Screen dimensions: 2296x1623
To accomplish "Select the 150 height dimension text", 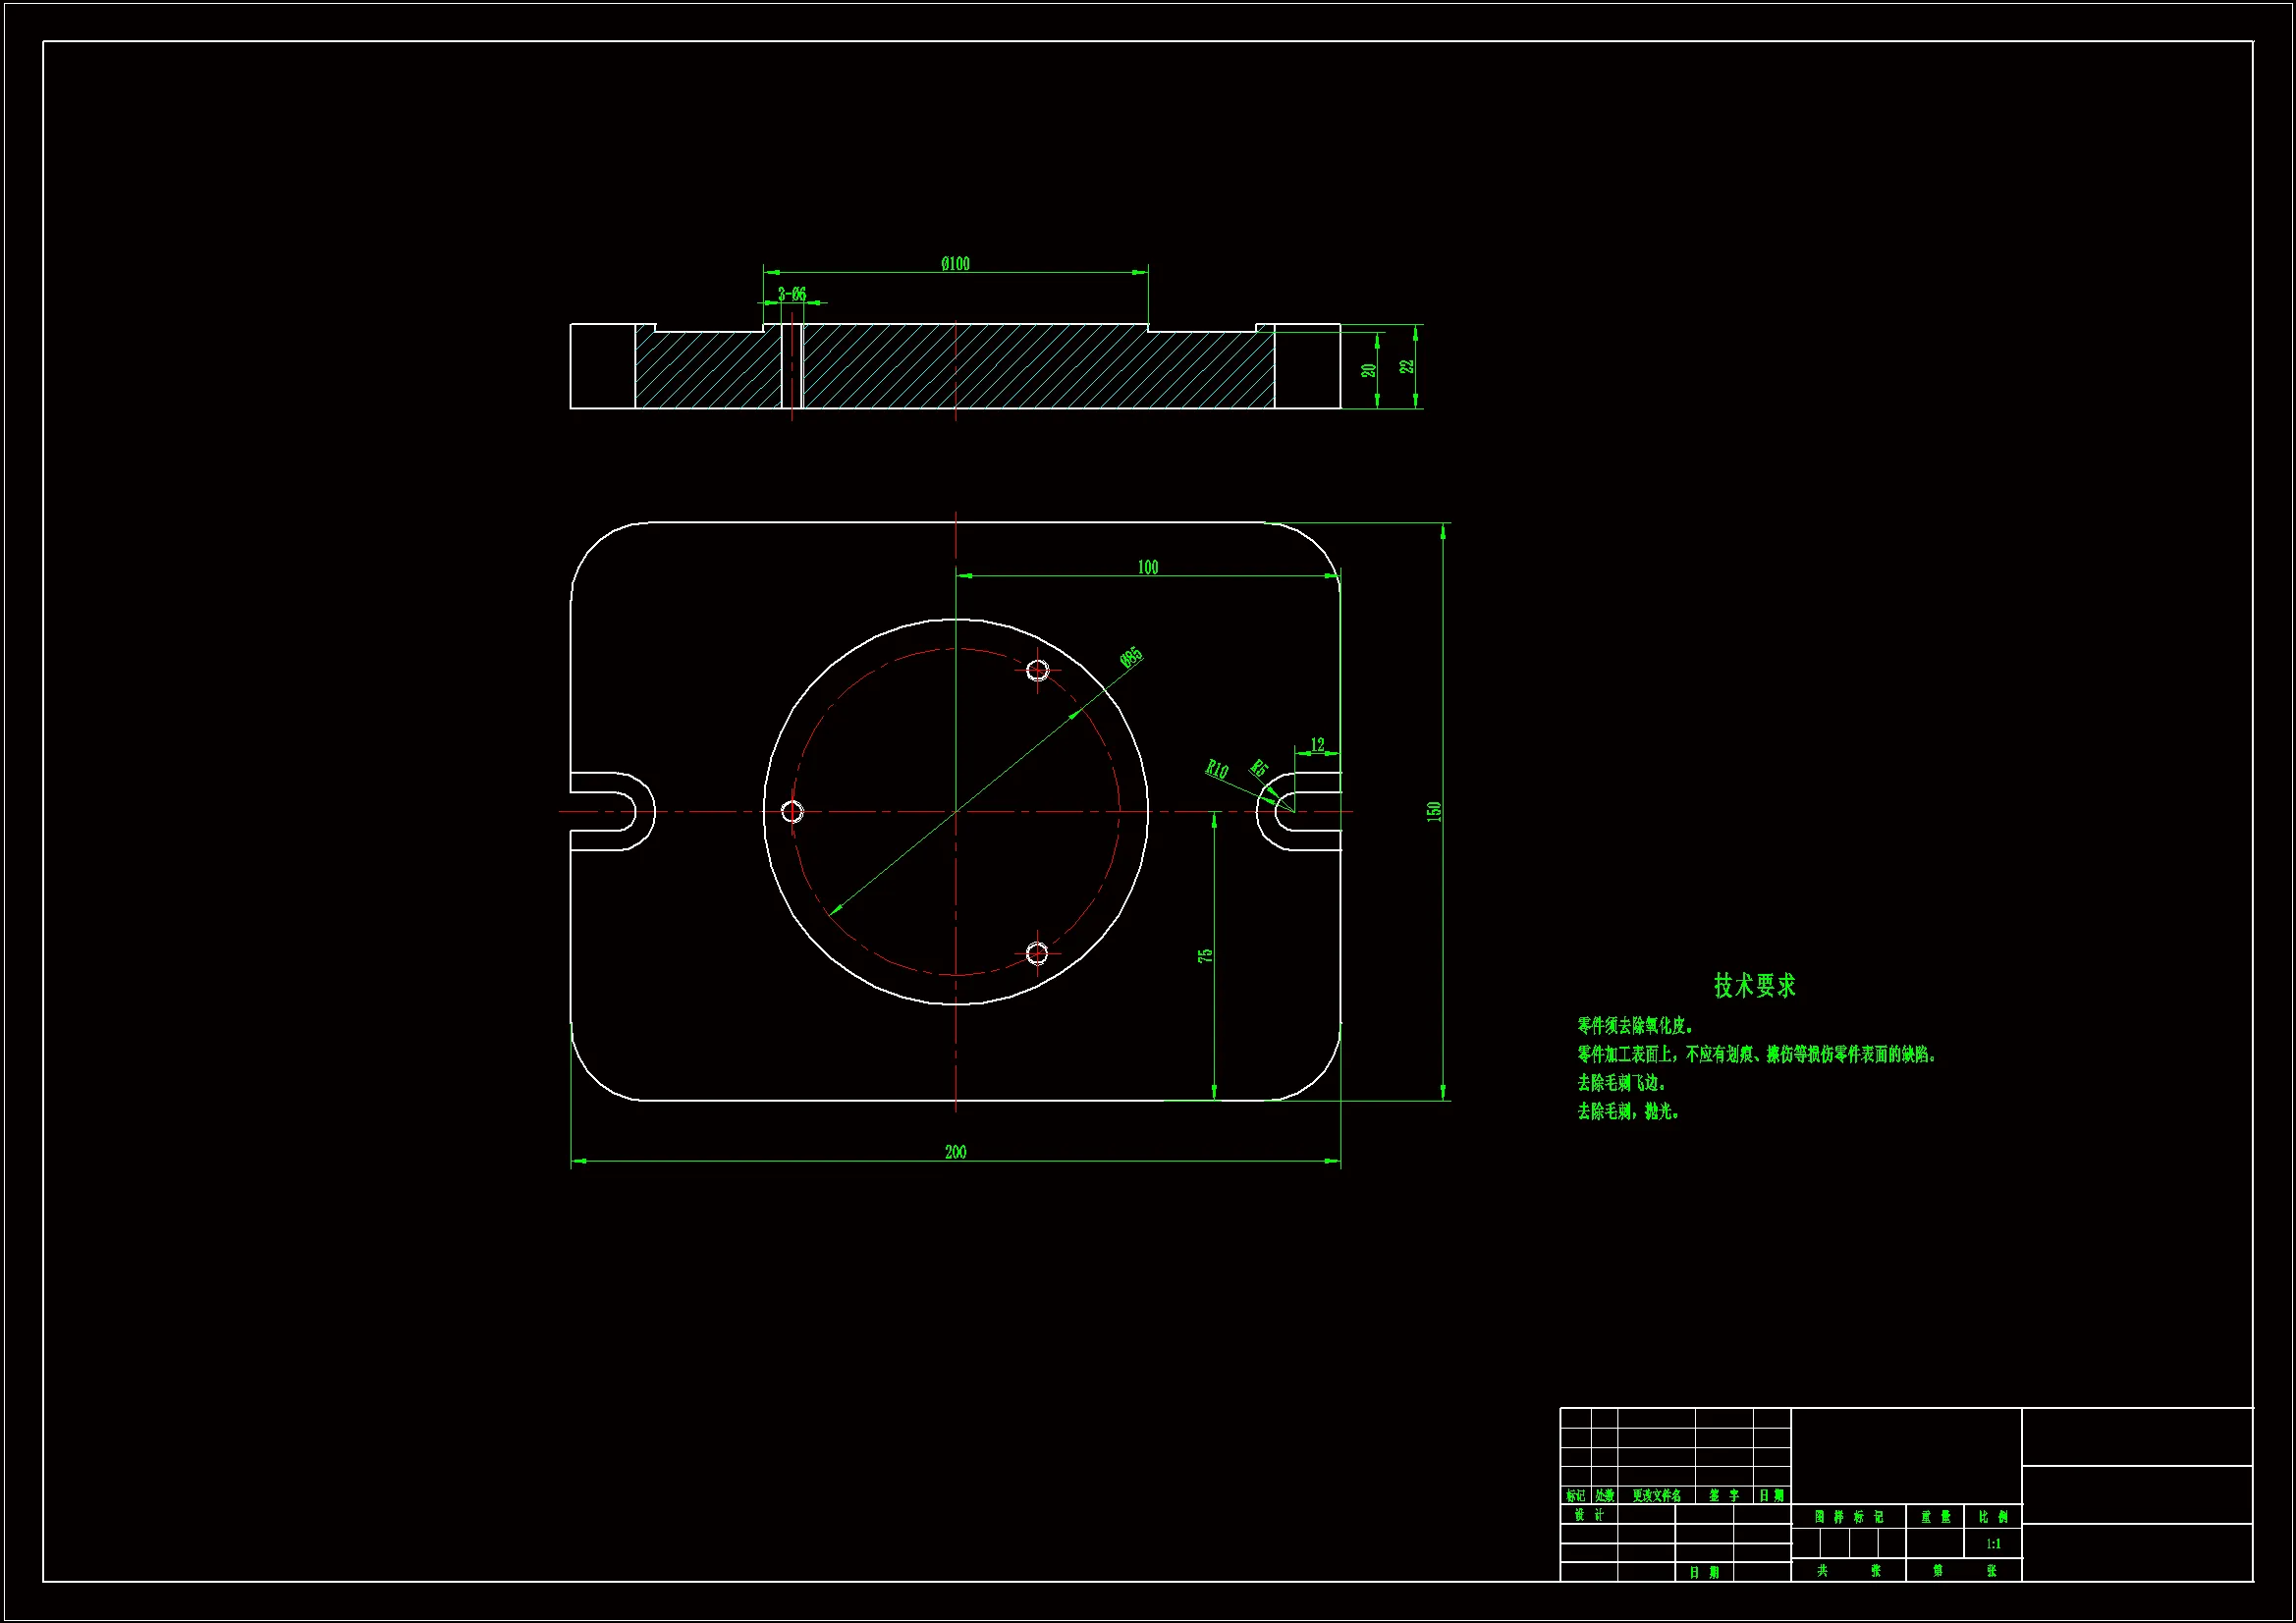I will coord(1434,811).
